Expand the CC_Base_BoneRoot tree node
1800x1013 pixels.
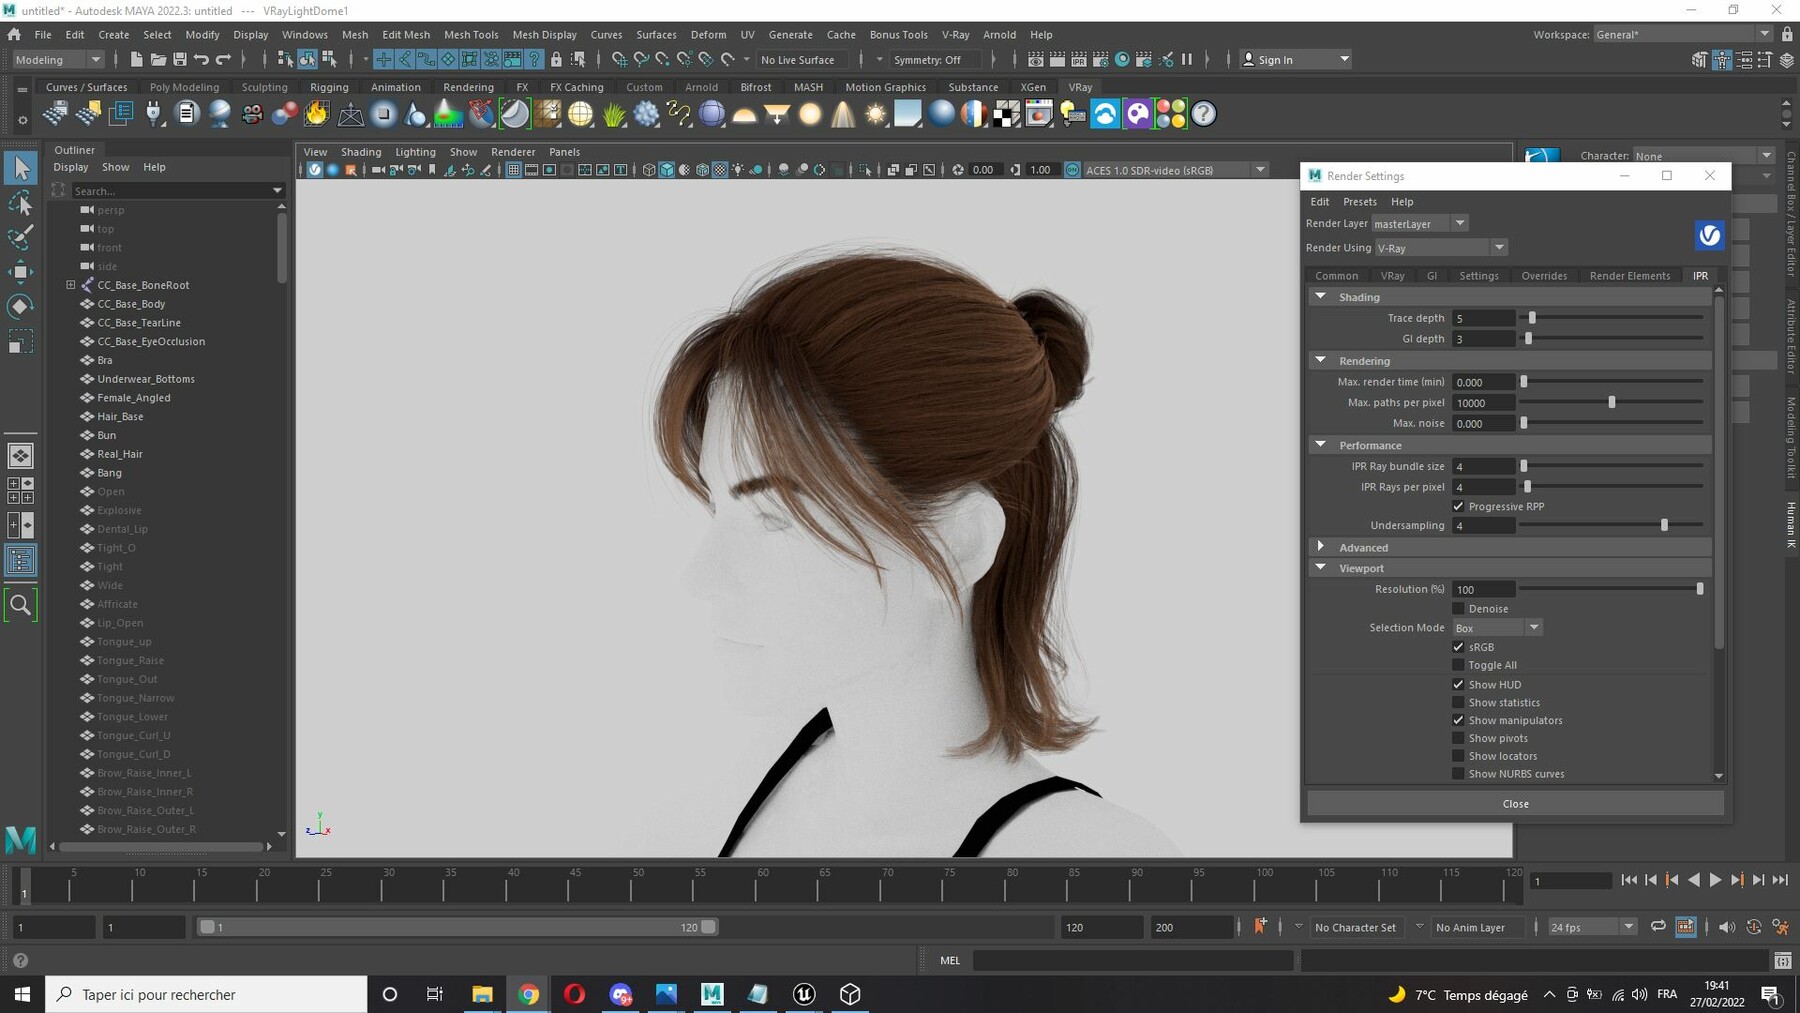pos(71,285)
